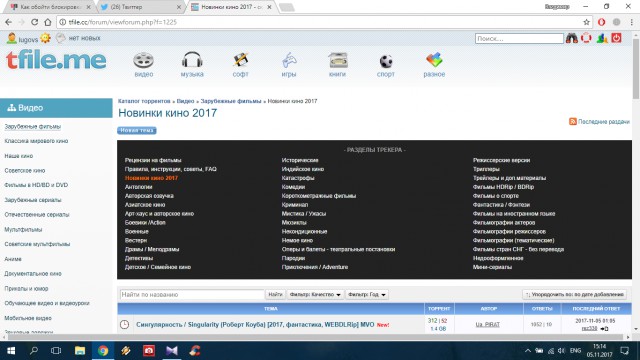
Task: Open the sort by date added control
Action: (x=574, y=294)
